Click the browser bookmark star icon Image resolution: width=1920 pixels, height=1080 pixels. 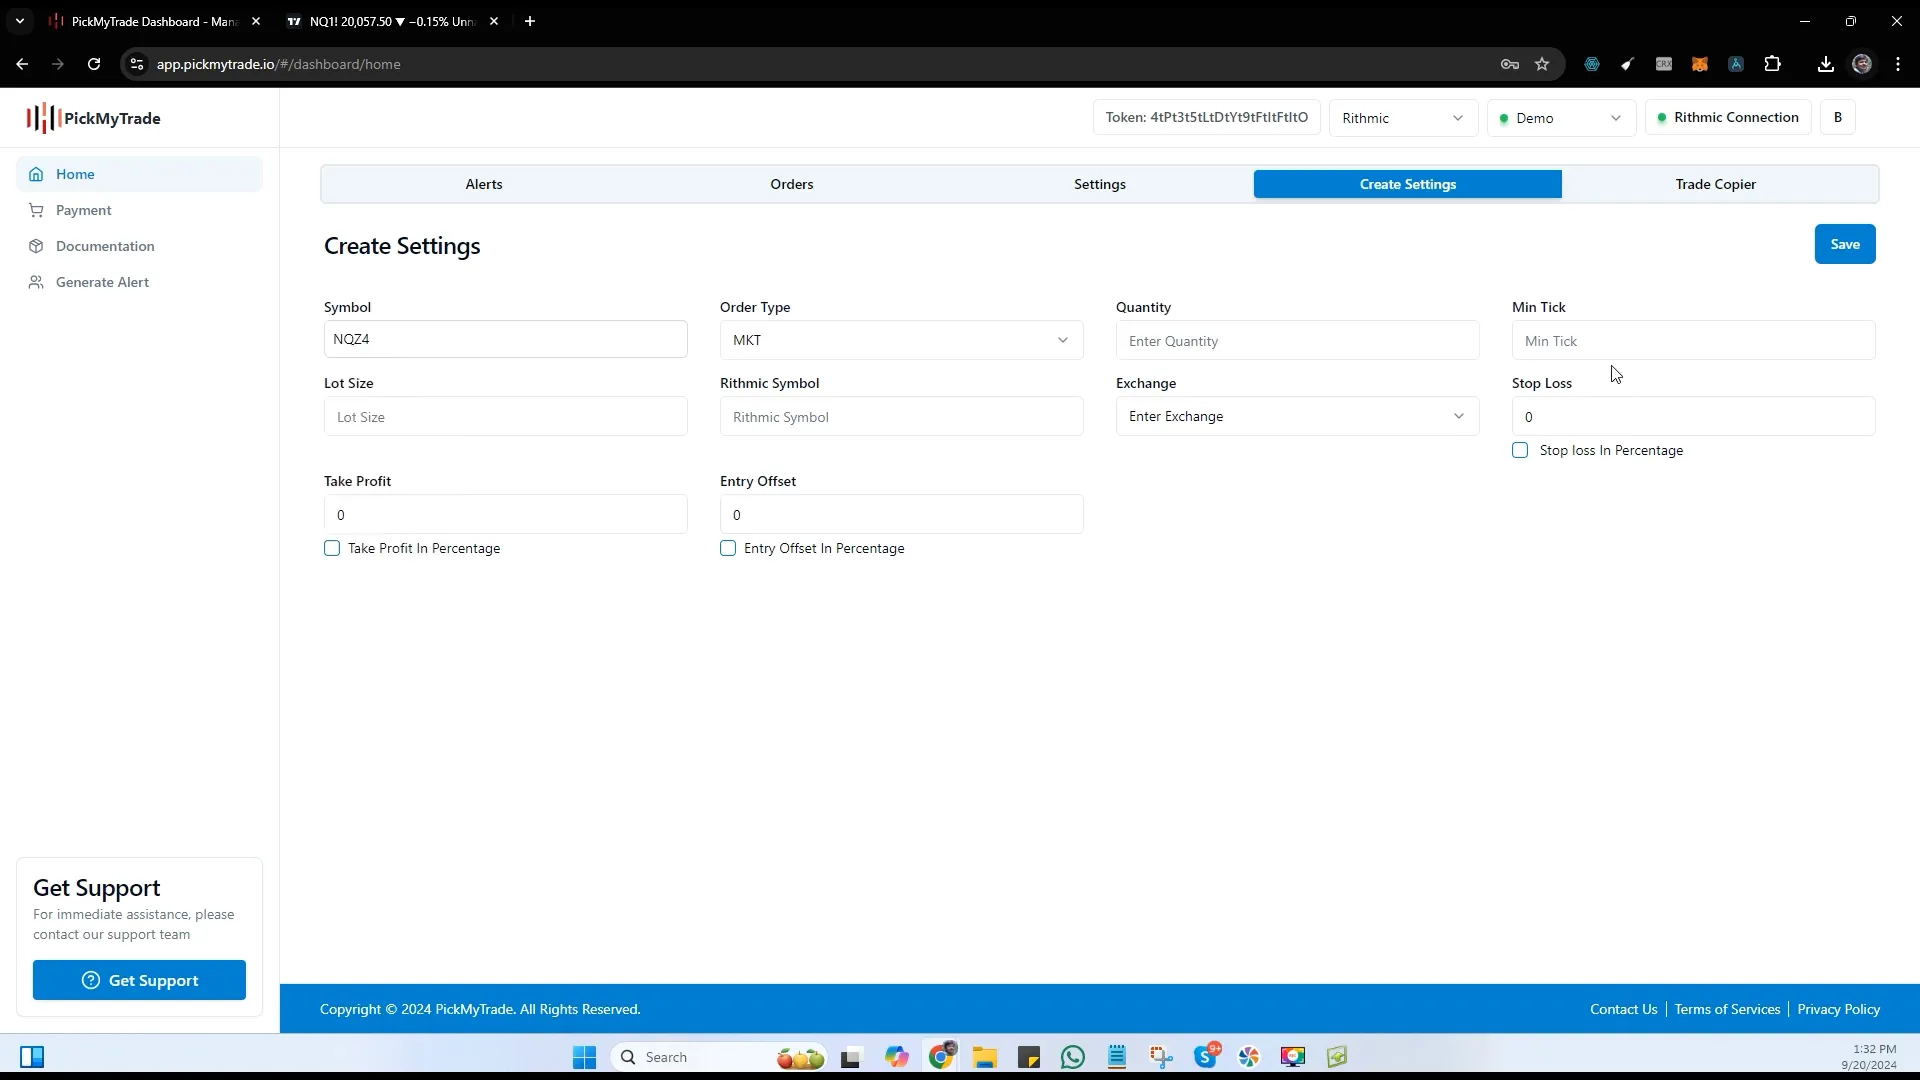point(1543,63)
